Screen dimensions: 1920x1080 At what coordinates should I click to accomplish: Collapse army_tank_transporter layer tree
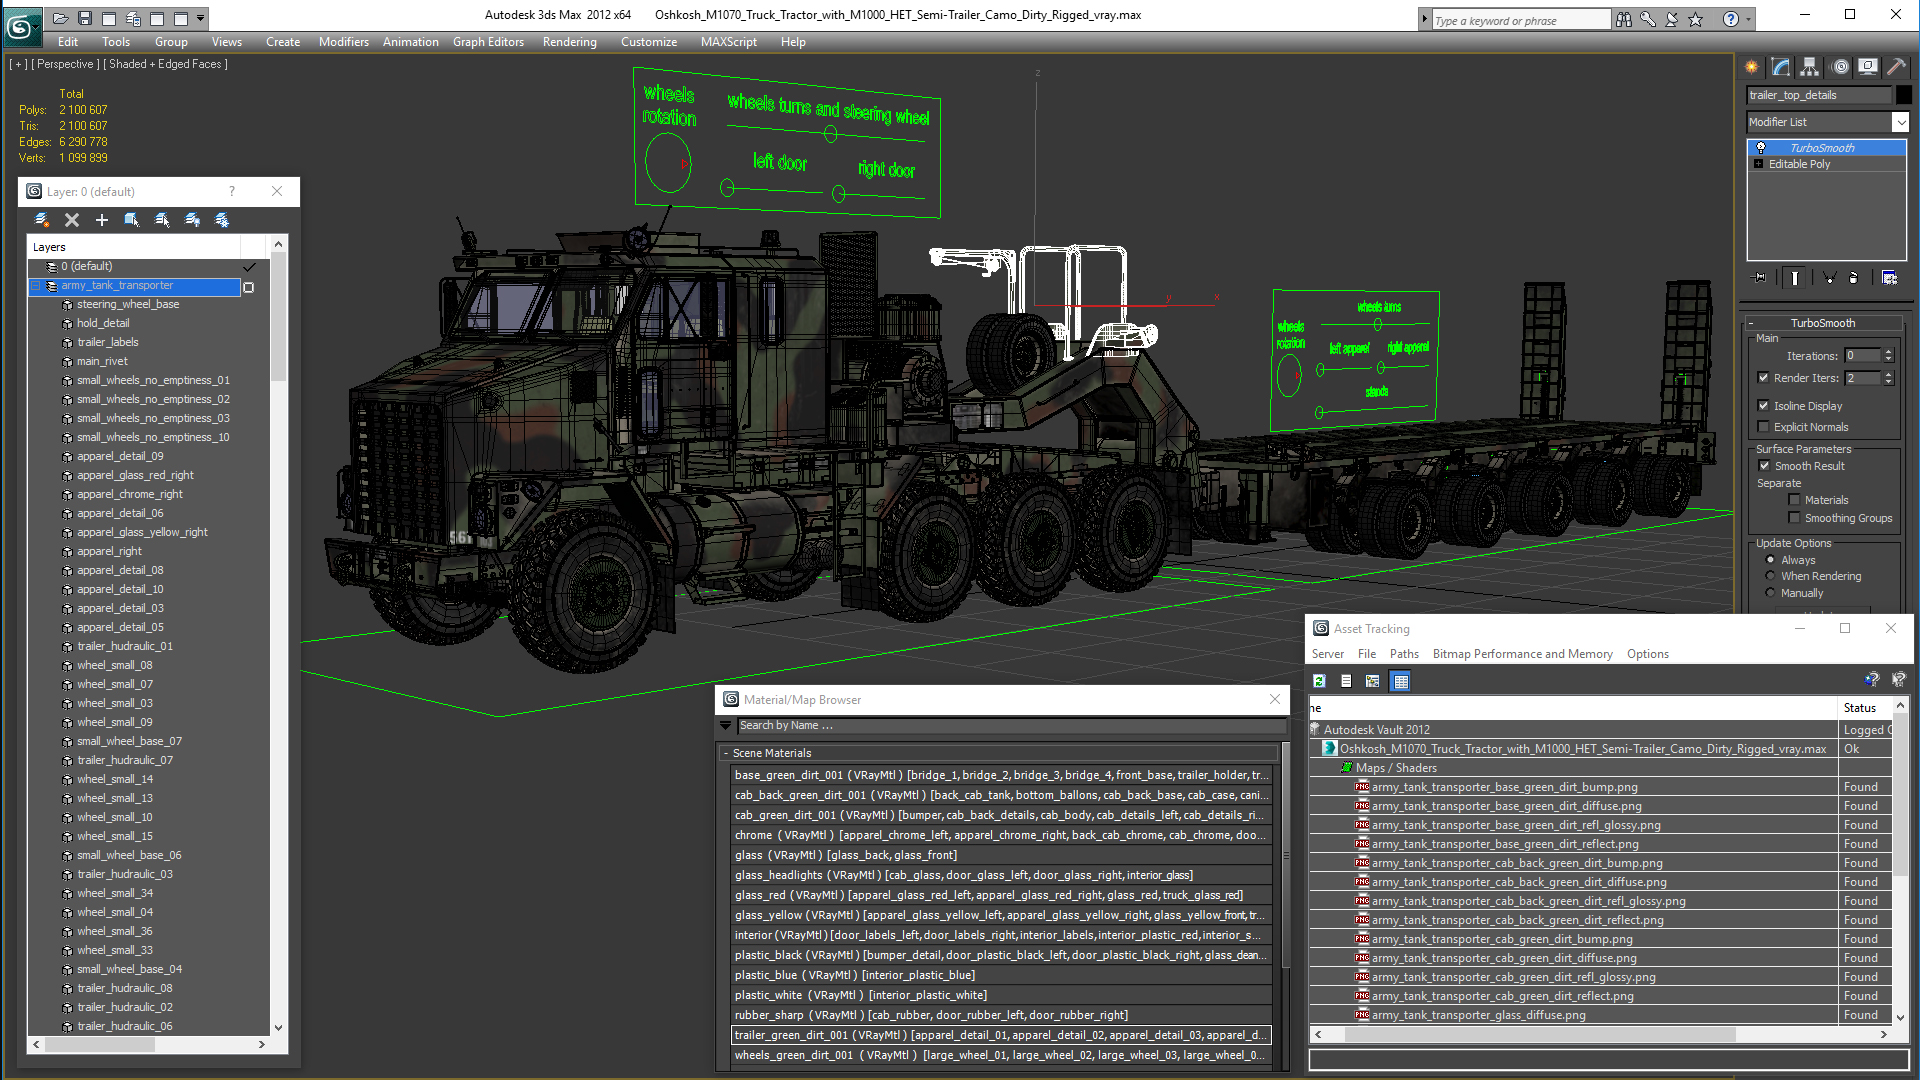36,286
